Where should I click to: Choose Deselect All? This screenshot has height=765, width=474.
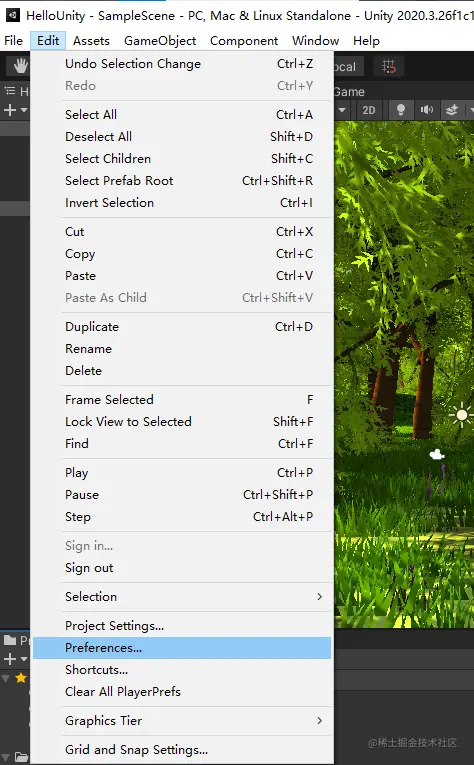click(x=182, y=136)
